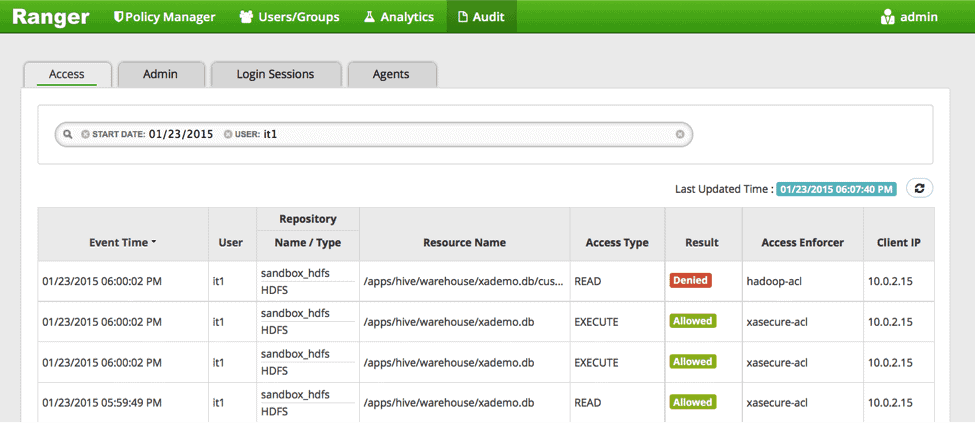975x423 pixels.
Task: Click the Ranger logo
Action: coord(50,17)
